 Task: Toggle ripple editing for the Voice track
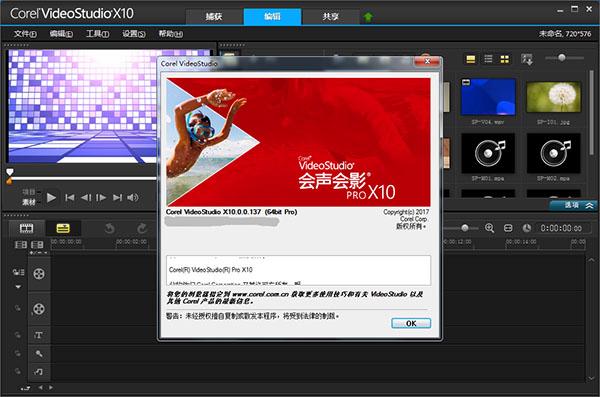pyautogui.click(x=18, y=353)
